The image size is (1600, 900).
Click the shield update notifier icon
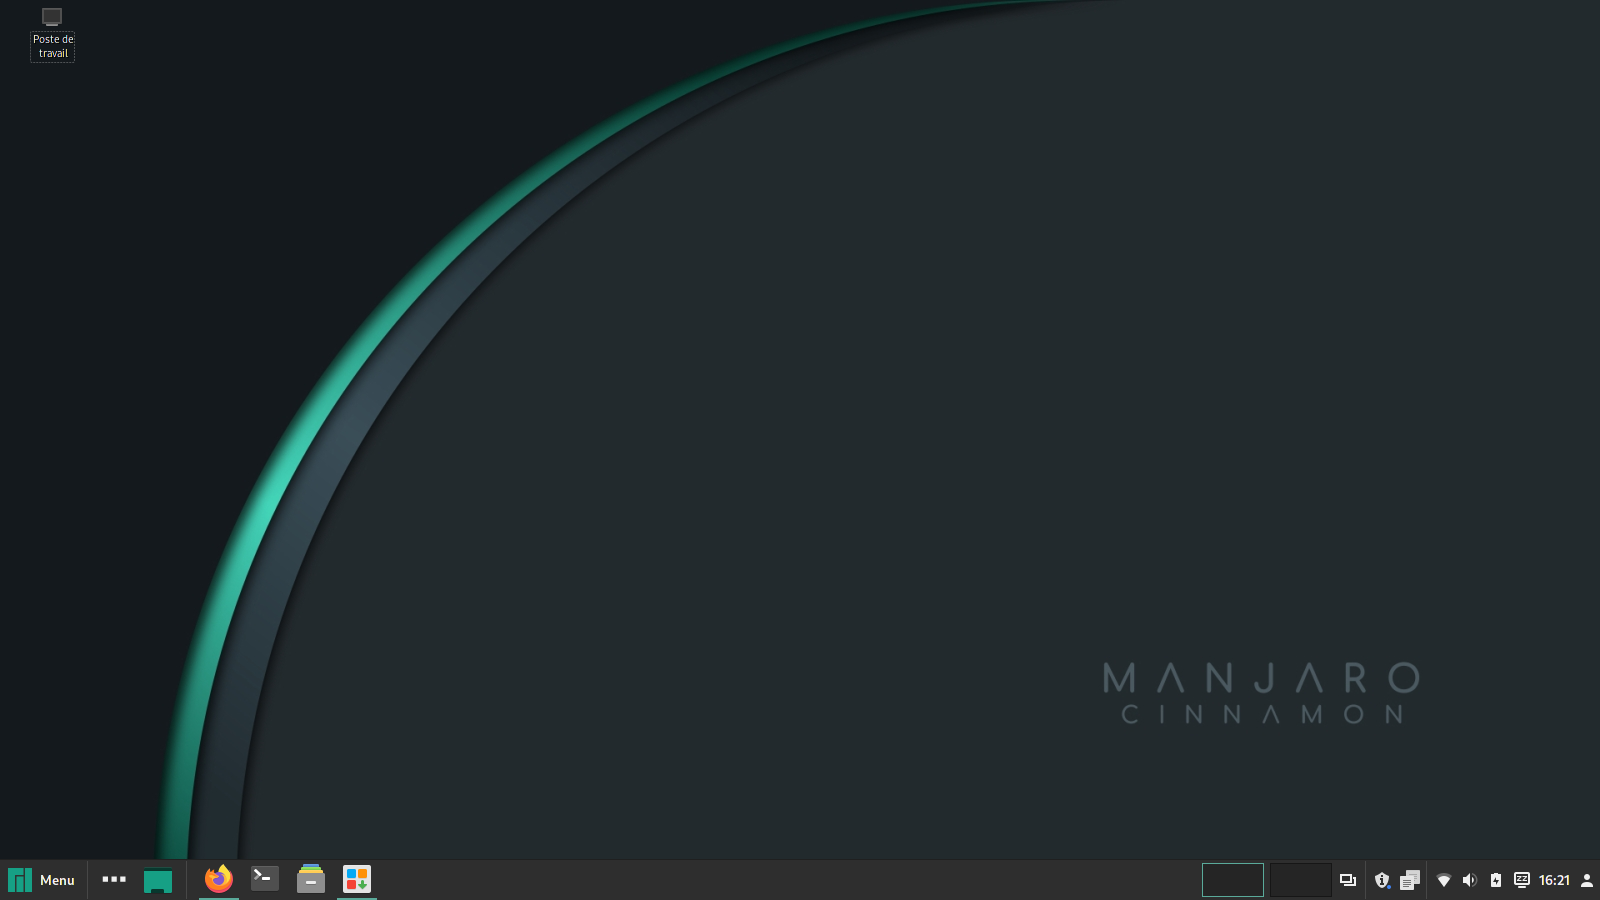click(1382, 880)
